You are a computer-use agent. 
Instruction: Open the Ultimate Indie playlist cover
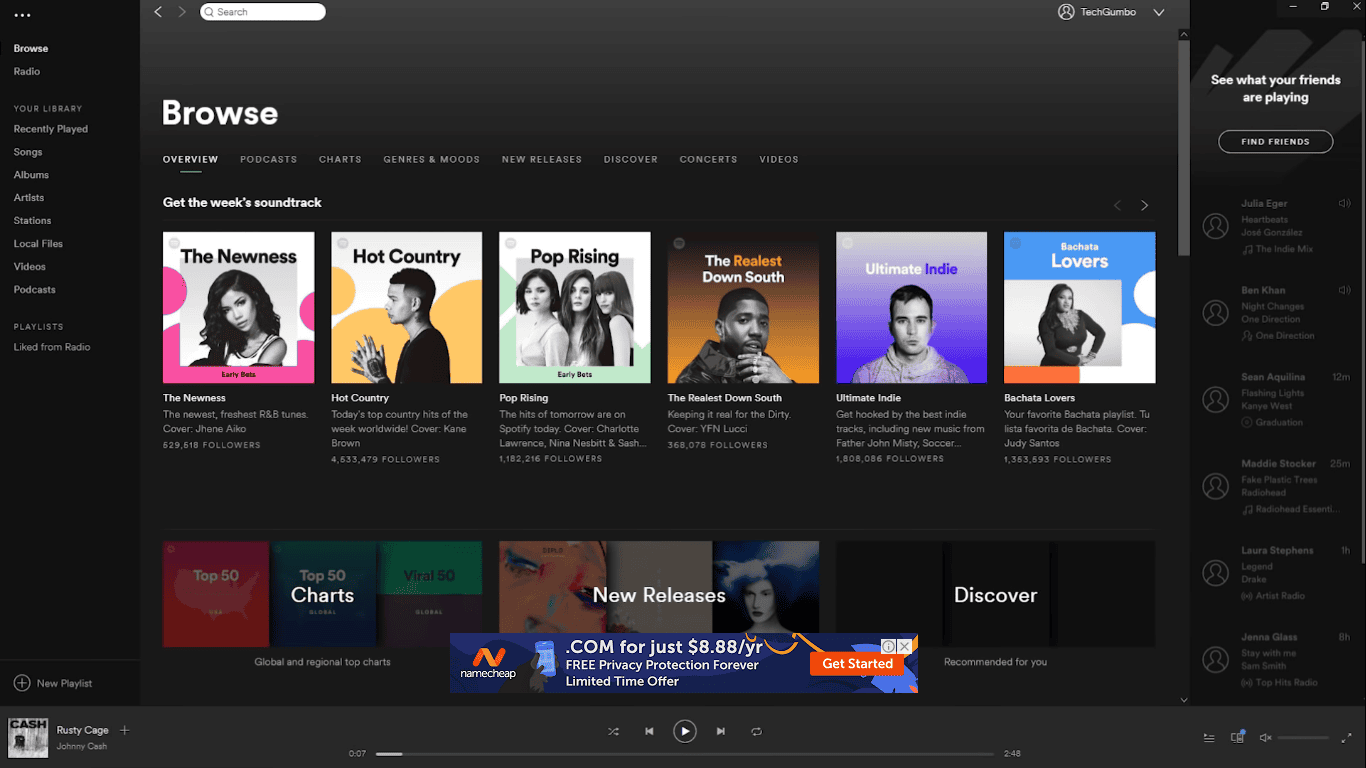tap(911, 307)
